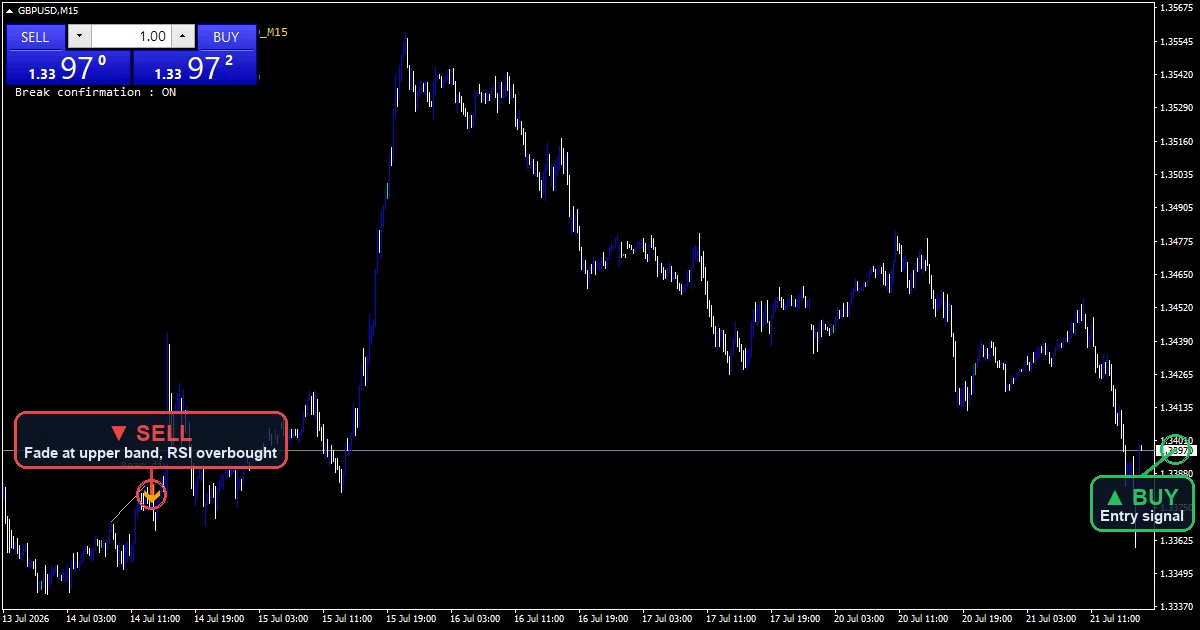The width and height of the screenshot is (1200, 630).
Task: Click the '13 Jul 2026' time axis label
Action: [28, 619]
